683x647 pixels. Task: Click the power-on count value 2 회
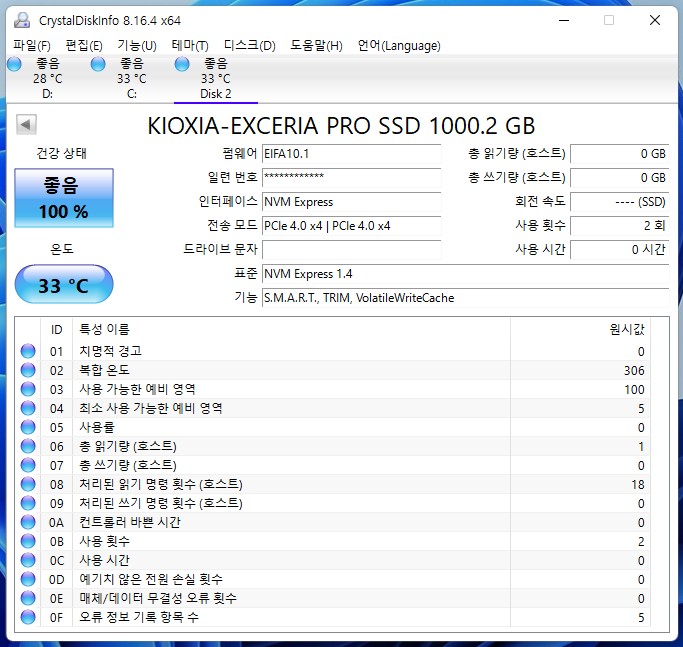pos(620,226)
